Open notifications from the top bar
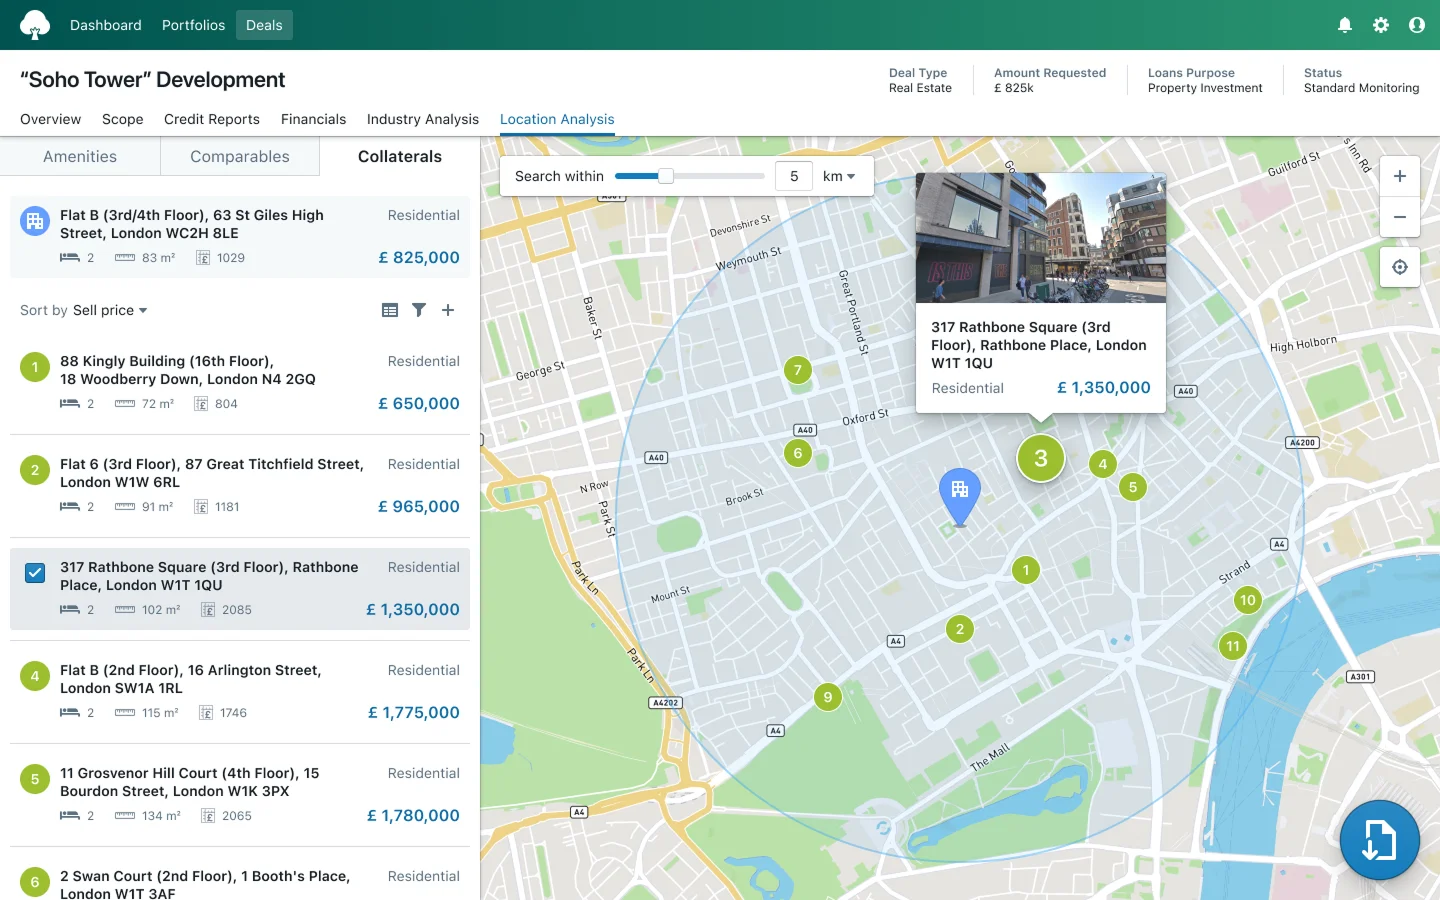The width and height of the screenshot is (1440, 900). (x=1345, y=25)
